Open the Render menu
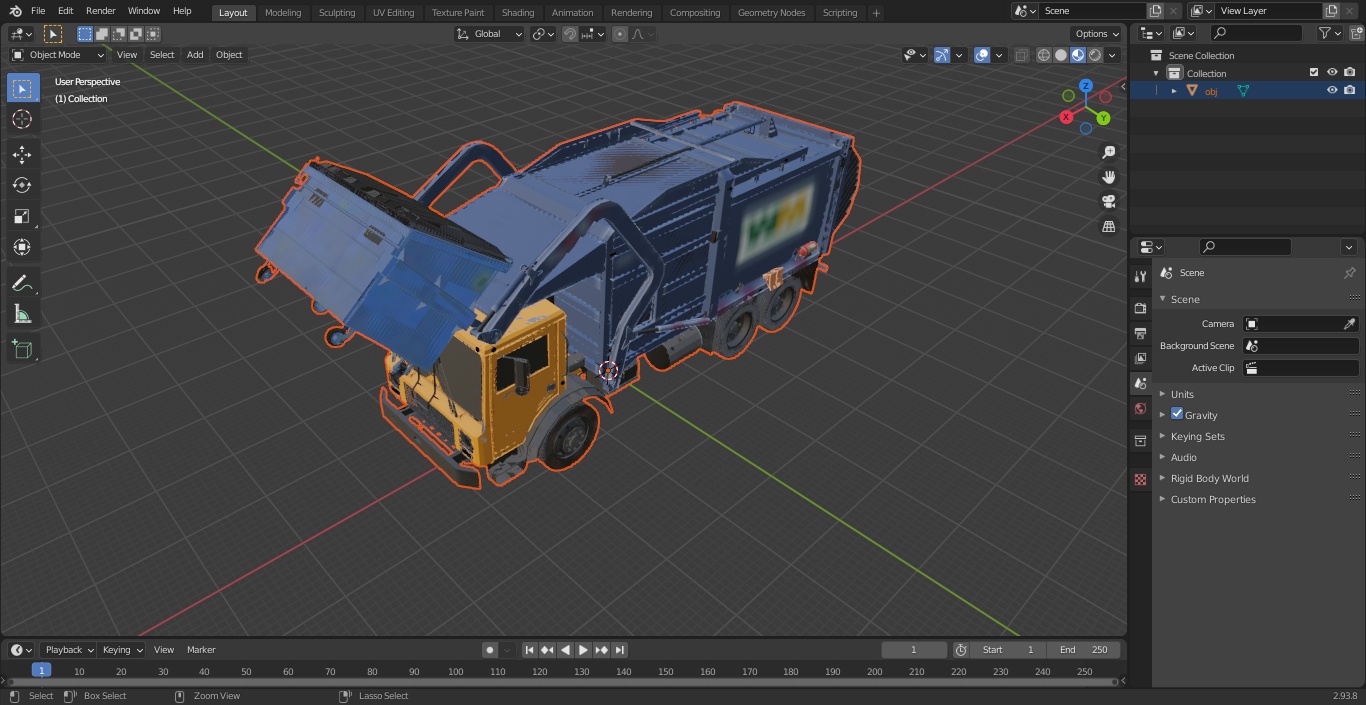1366x705 pixels. (x=100, y=11)
